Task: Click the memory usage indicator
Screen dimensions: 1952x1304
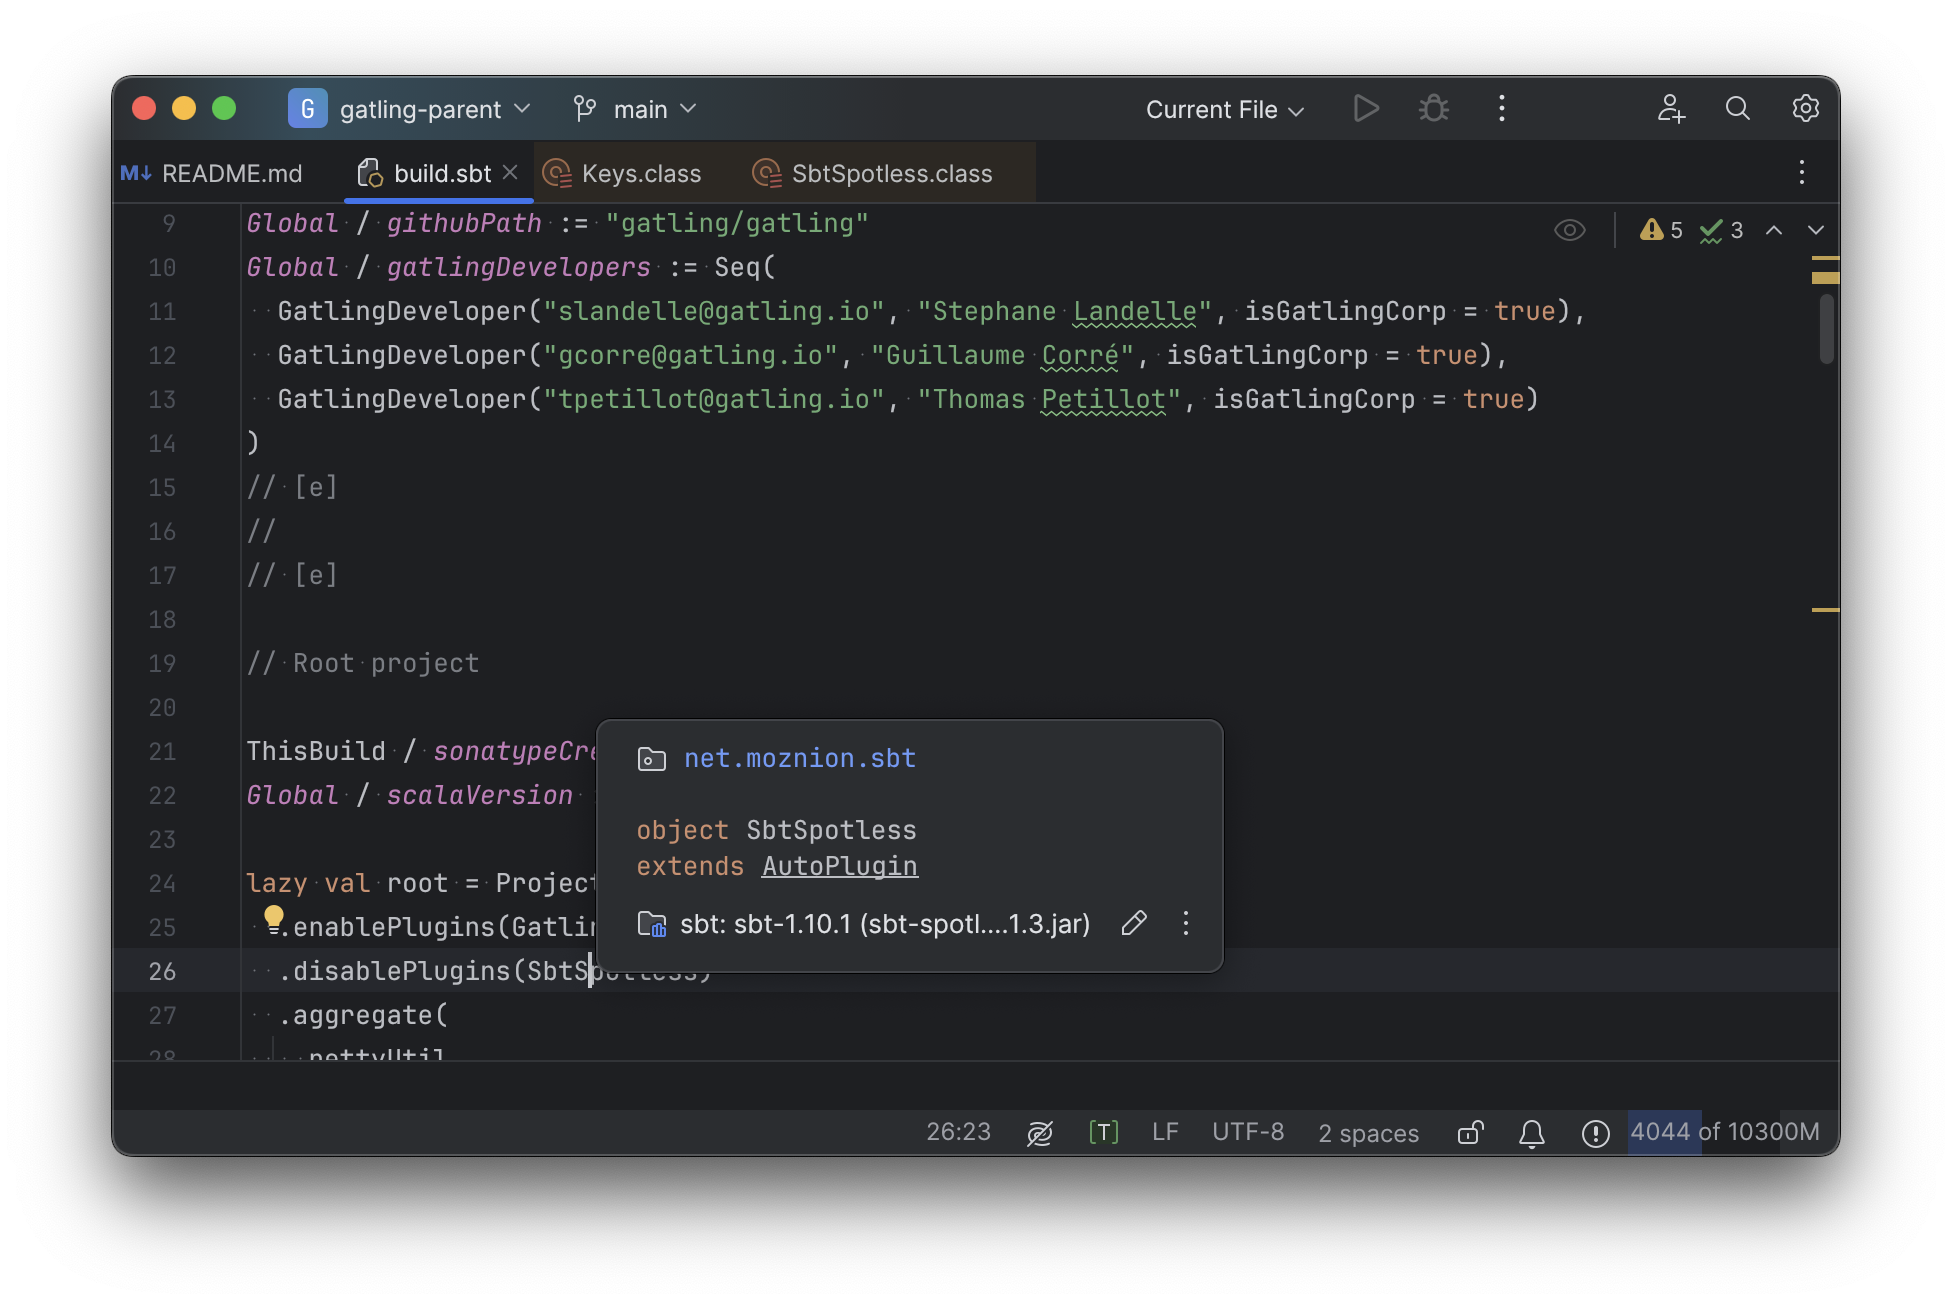Action: [x=1725, y=1131]
